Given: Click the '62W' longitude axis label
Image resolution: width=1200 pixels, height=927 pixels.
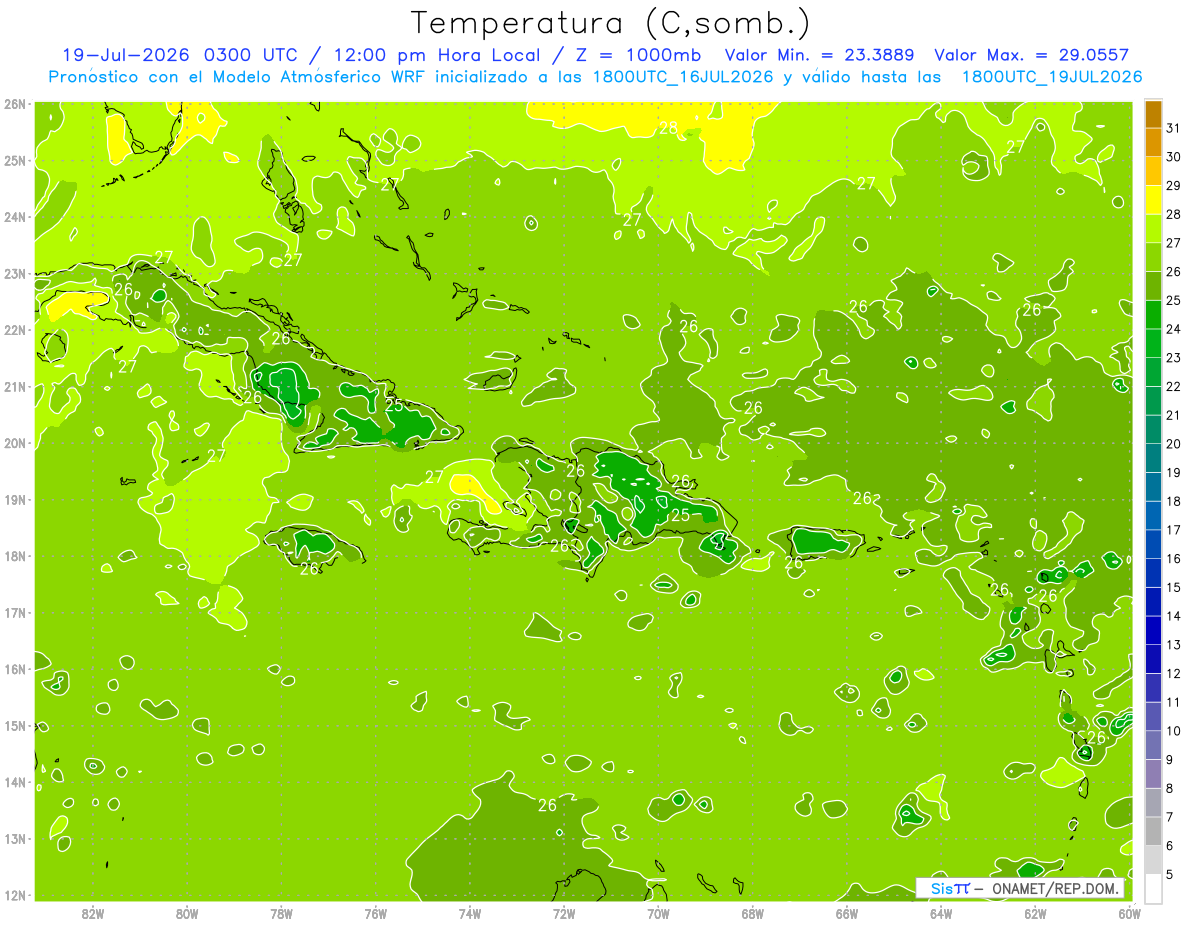Looking at the screenshot, I should pyautogui.click(x=1036, y=913).
